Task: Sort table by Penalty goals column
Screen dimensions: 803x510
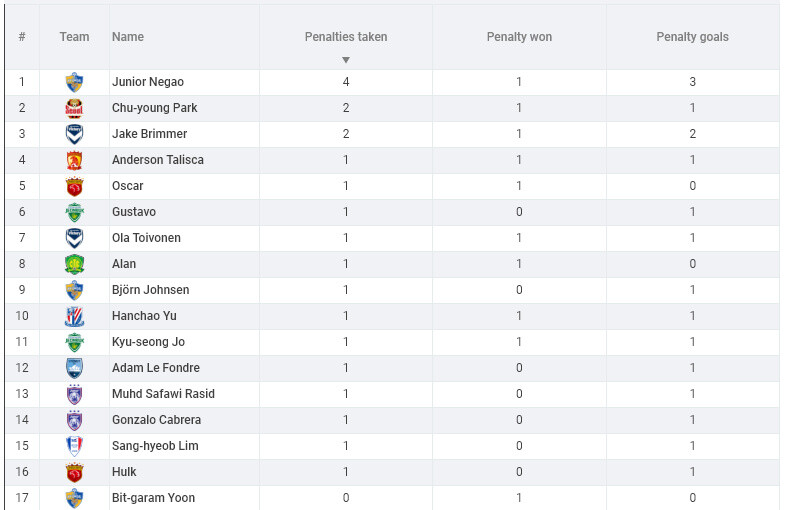Action: [692, 37]
